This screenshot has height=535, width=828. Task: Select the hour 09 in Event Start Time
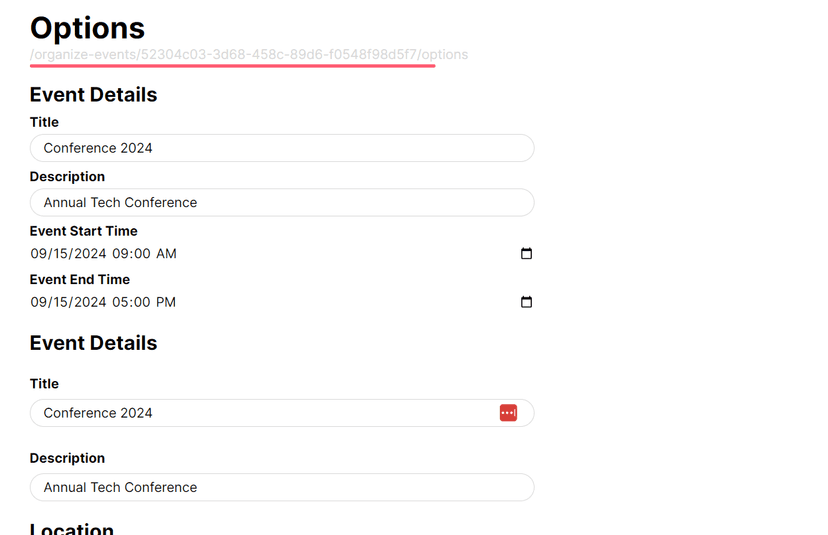point(120,254)
